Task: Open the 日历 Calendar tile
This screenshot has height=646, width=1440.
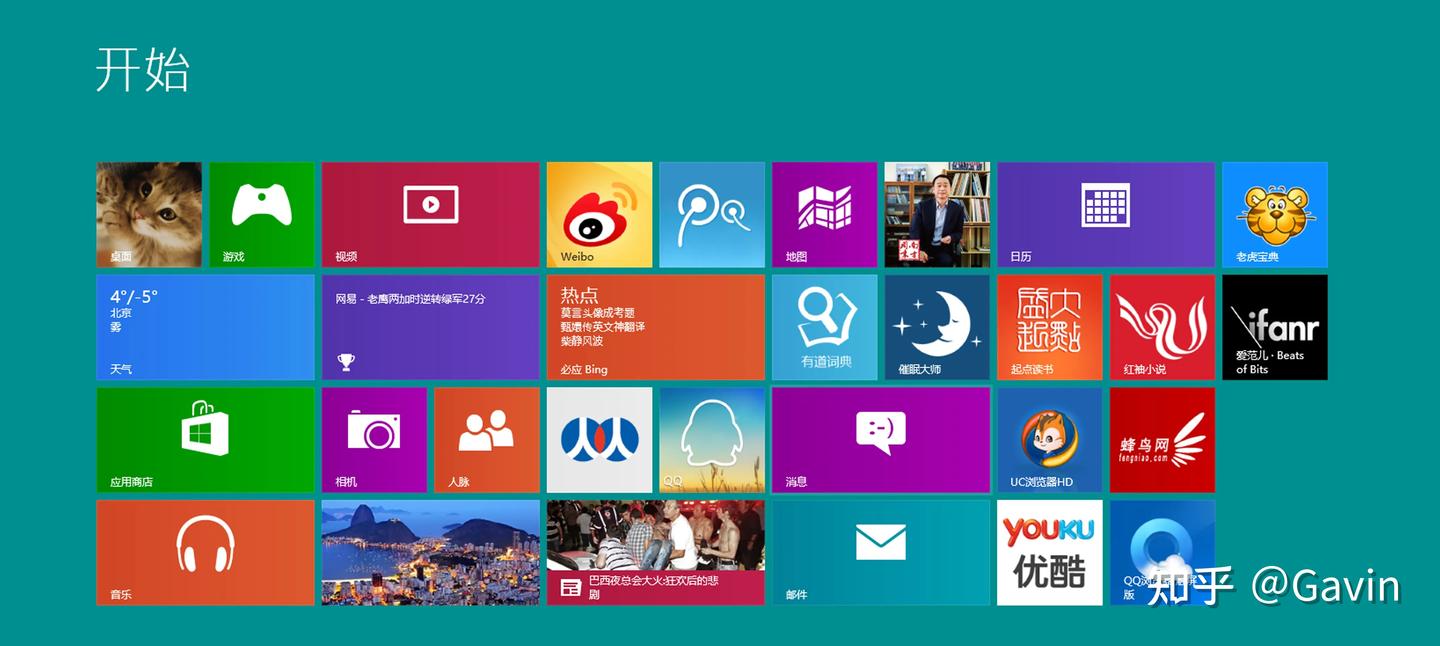Action: point(1106,214)
